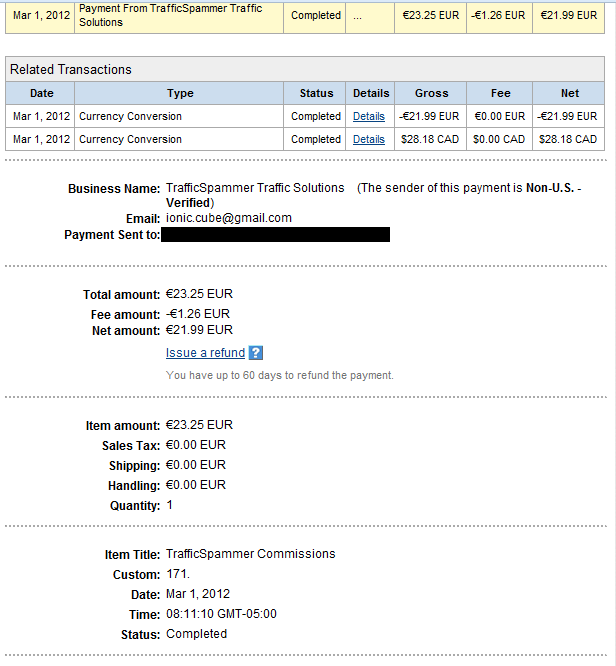
Task: Click the Sales Tax value €0.00 EUR
Action: [196, 445]
